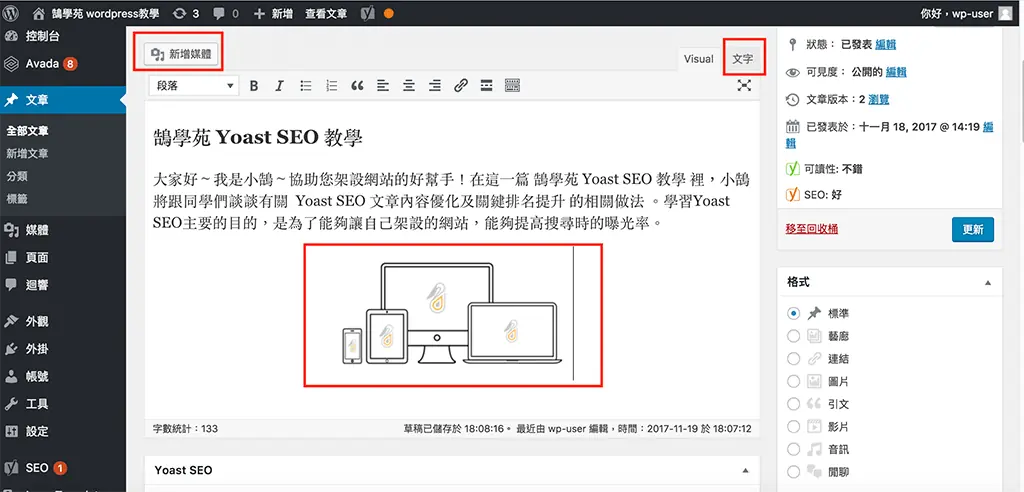Insert a bulleted list
1024x492 pixels.
306,86
